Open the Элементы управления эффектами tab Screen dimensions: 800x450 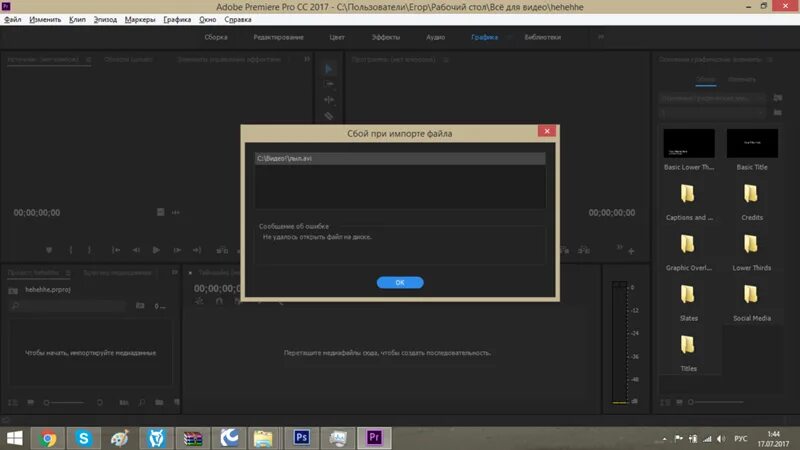coord(229,59)
